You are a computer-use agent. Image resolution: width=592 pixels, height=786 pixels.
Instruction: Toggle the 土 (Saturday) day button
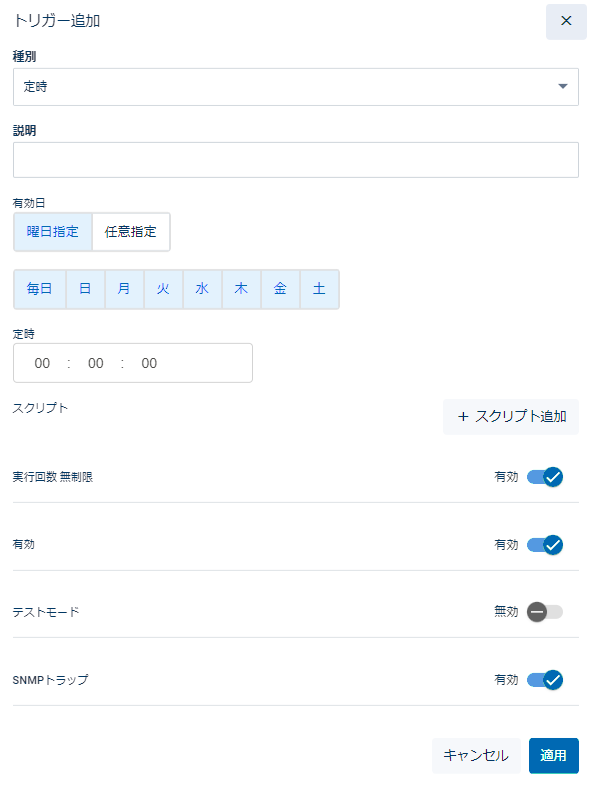click(319, 289)
